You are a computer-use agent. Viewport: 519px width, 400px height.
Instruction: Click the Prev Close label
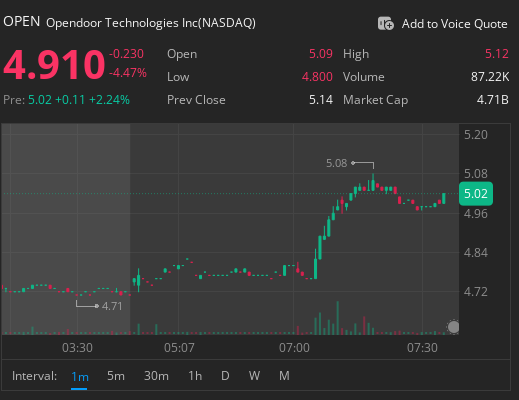coord(196,100)
